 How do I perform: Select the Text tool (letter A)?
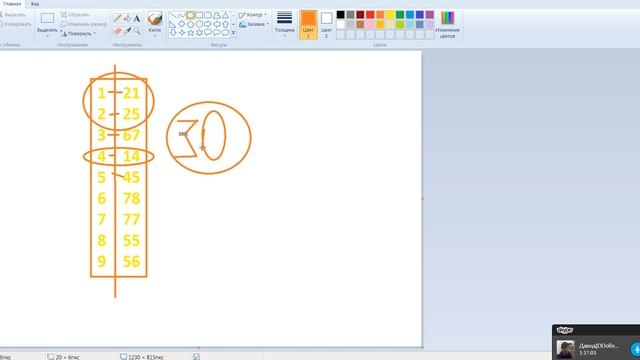137,18
